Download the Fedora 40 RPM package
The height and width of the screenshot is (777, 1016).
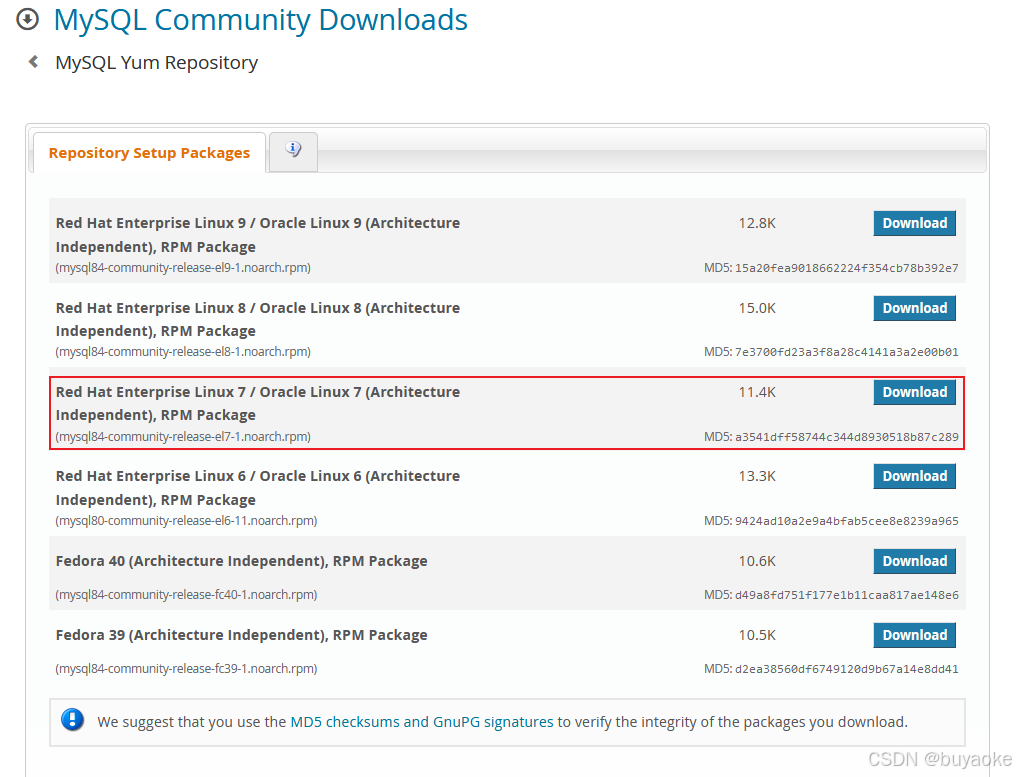point(913,561)
